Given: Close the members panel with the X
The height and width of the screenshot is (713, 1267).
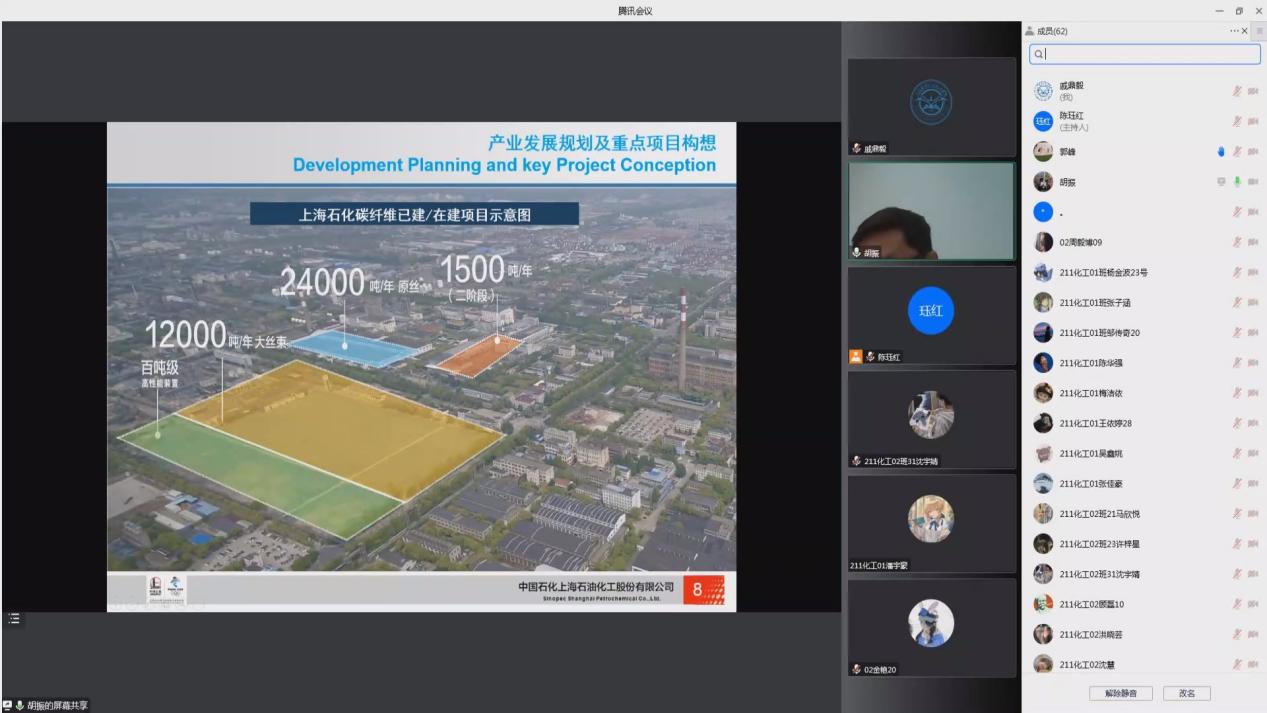Looking at the screenshot, I should (x=1245, y=31).
